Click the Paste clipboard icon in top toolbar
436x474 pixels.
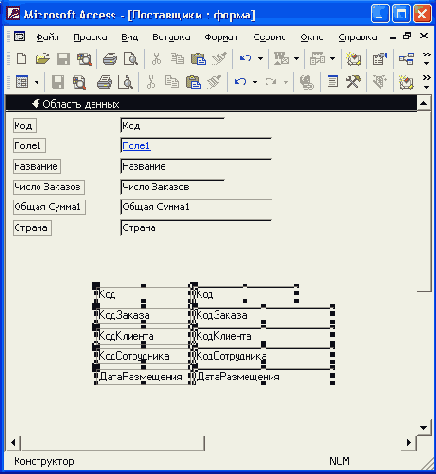pos(198,59)
